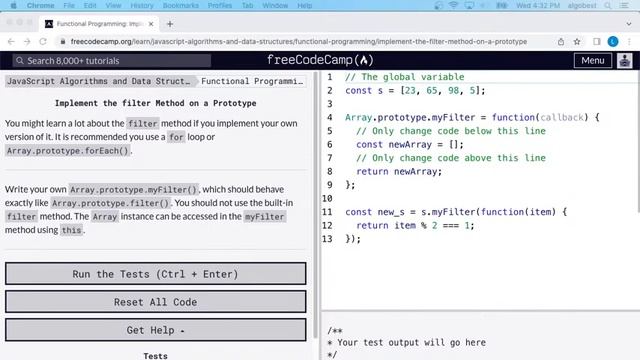Screen dimensions: 640x360
Task: Click the Wi-Fi status icon
Action: coord(453,6)
